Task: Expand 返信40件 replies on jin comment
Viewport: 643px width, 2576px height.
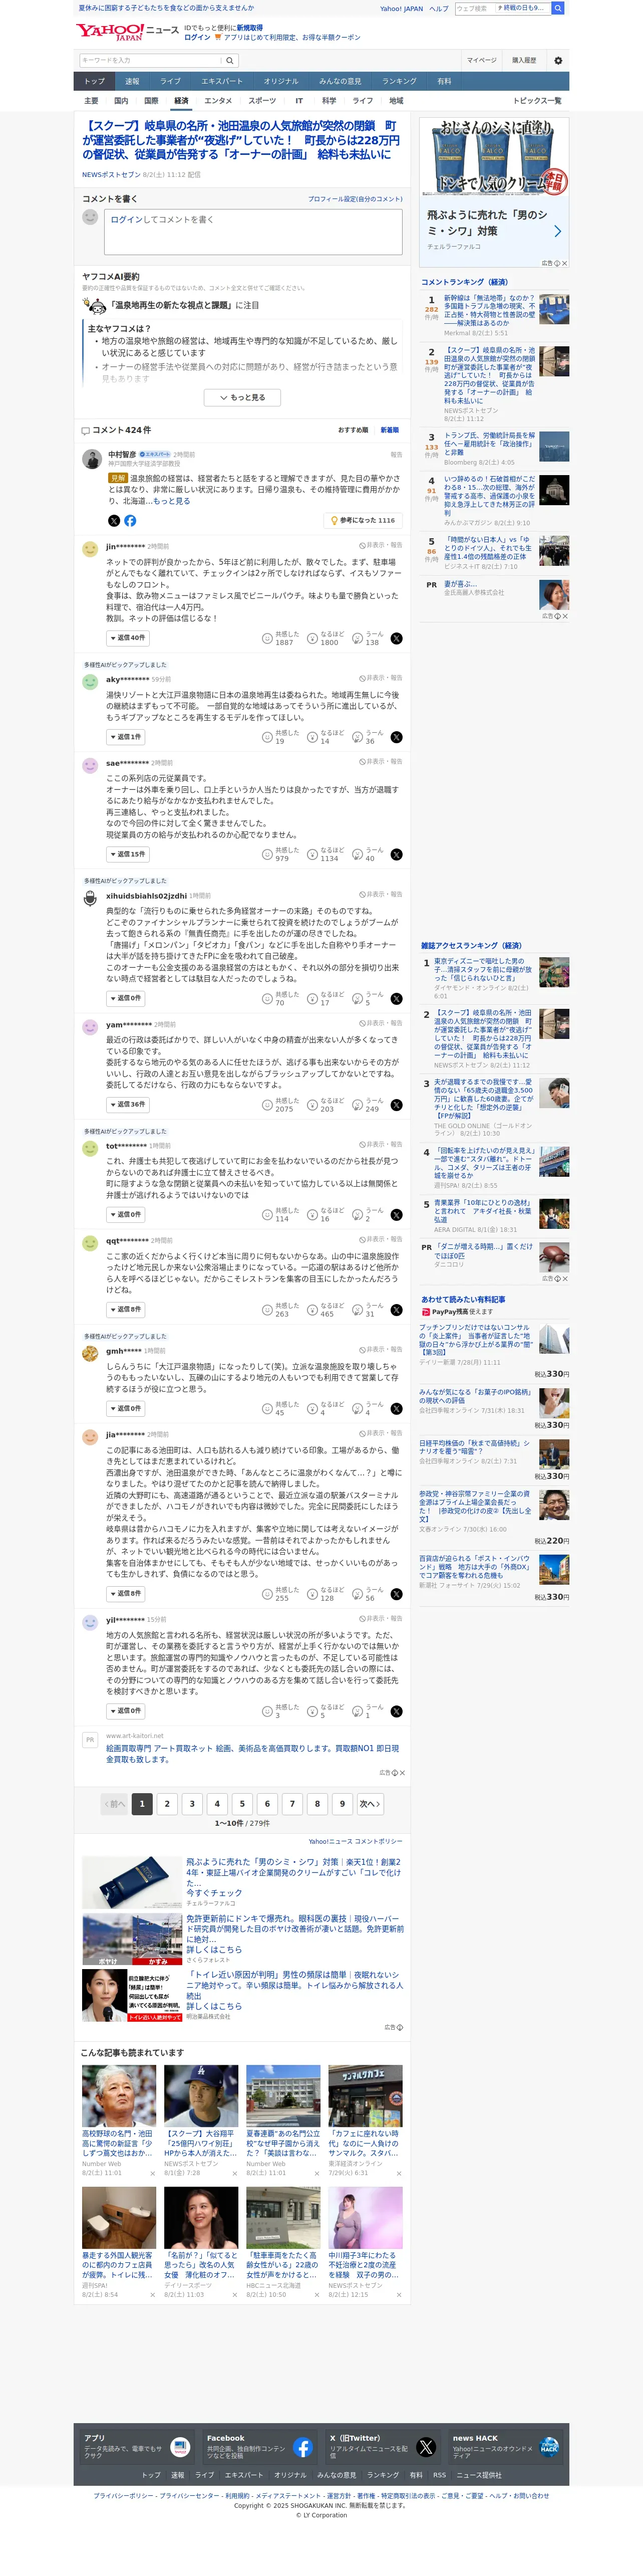Action: (x=127, y=638)
